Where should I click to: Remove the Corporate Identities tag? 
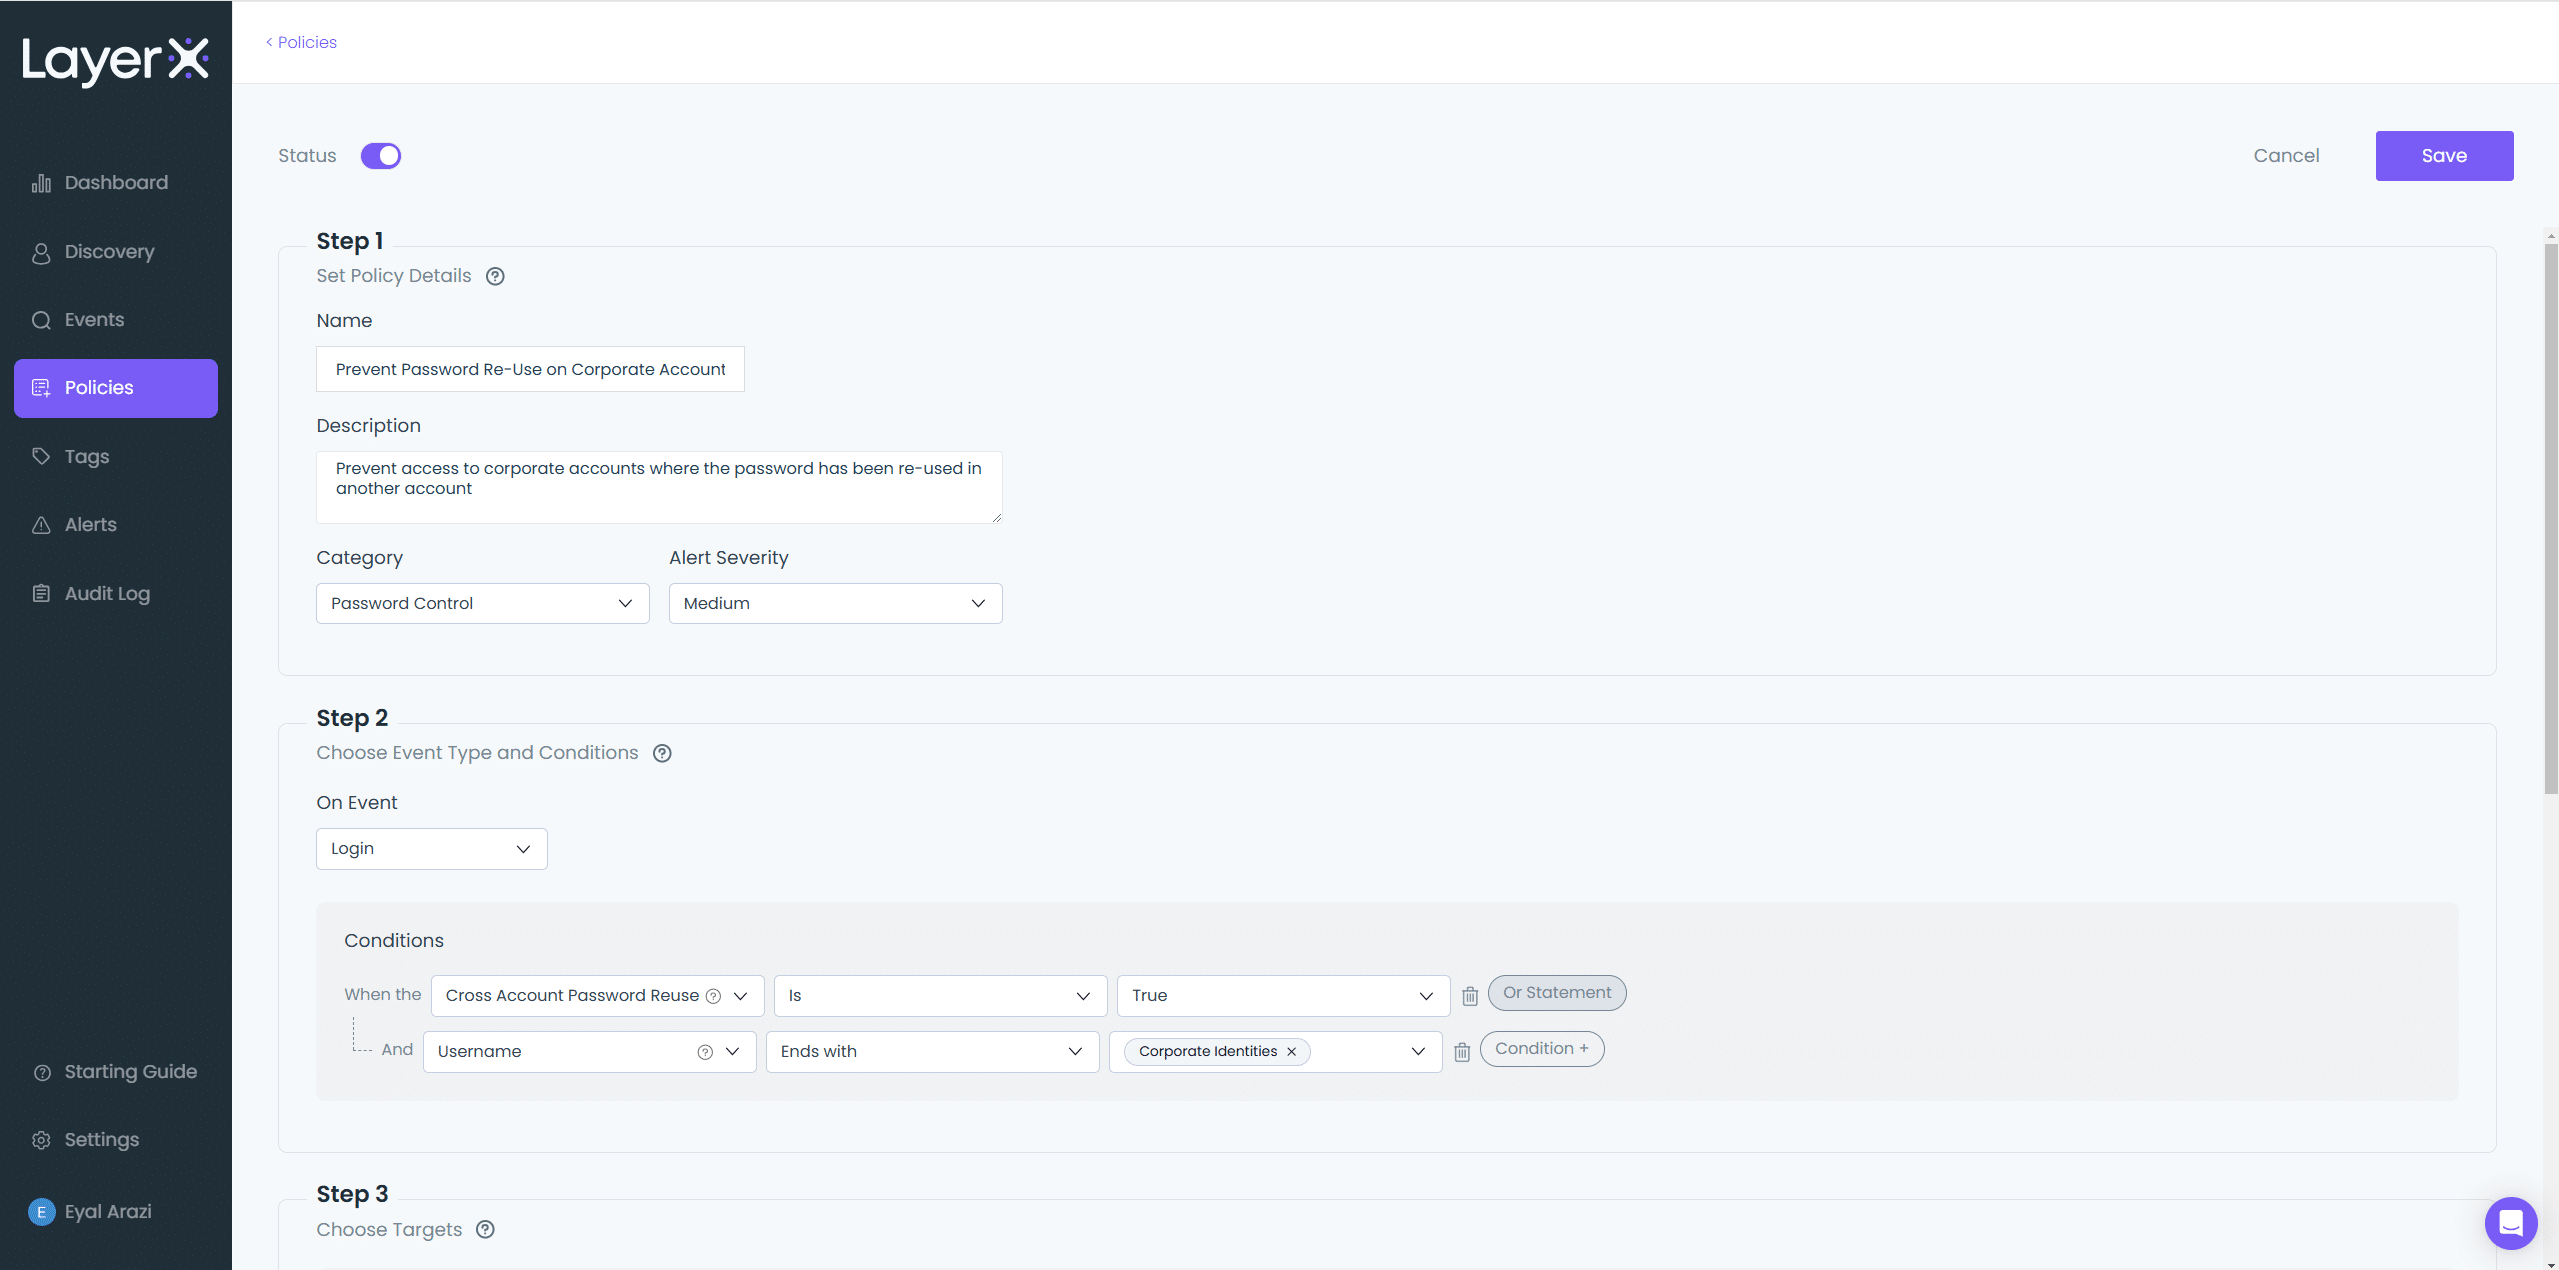tap(1291, 1052)
